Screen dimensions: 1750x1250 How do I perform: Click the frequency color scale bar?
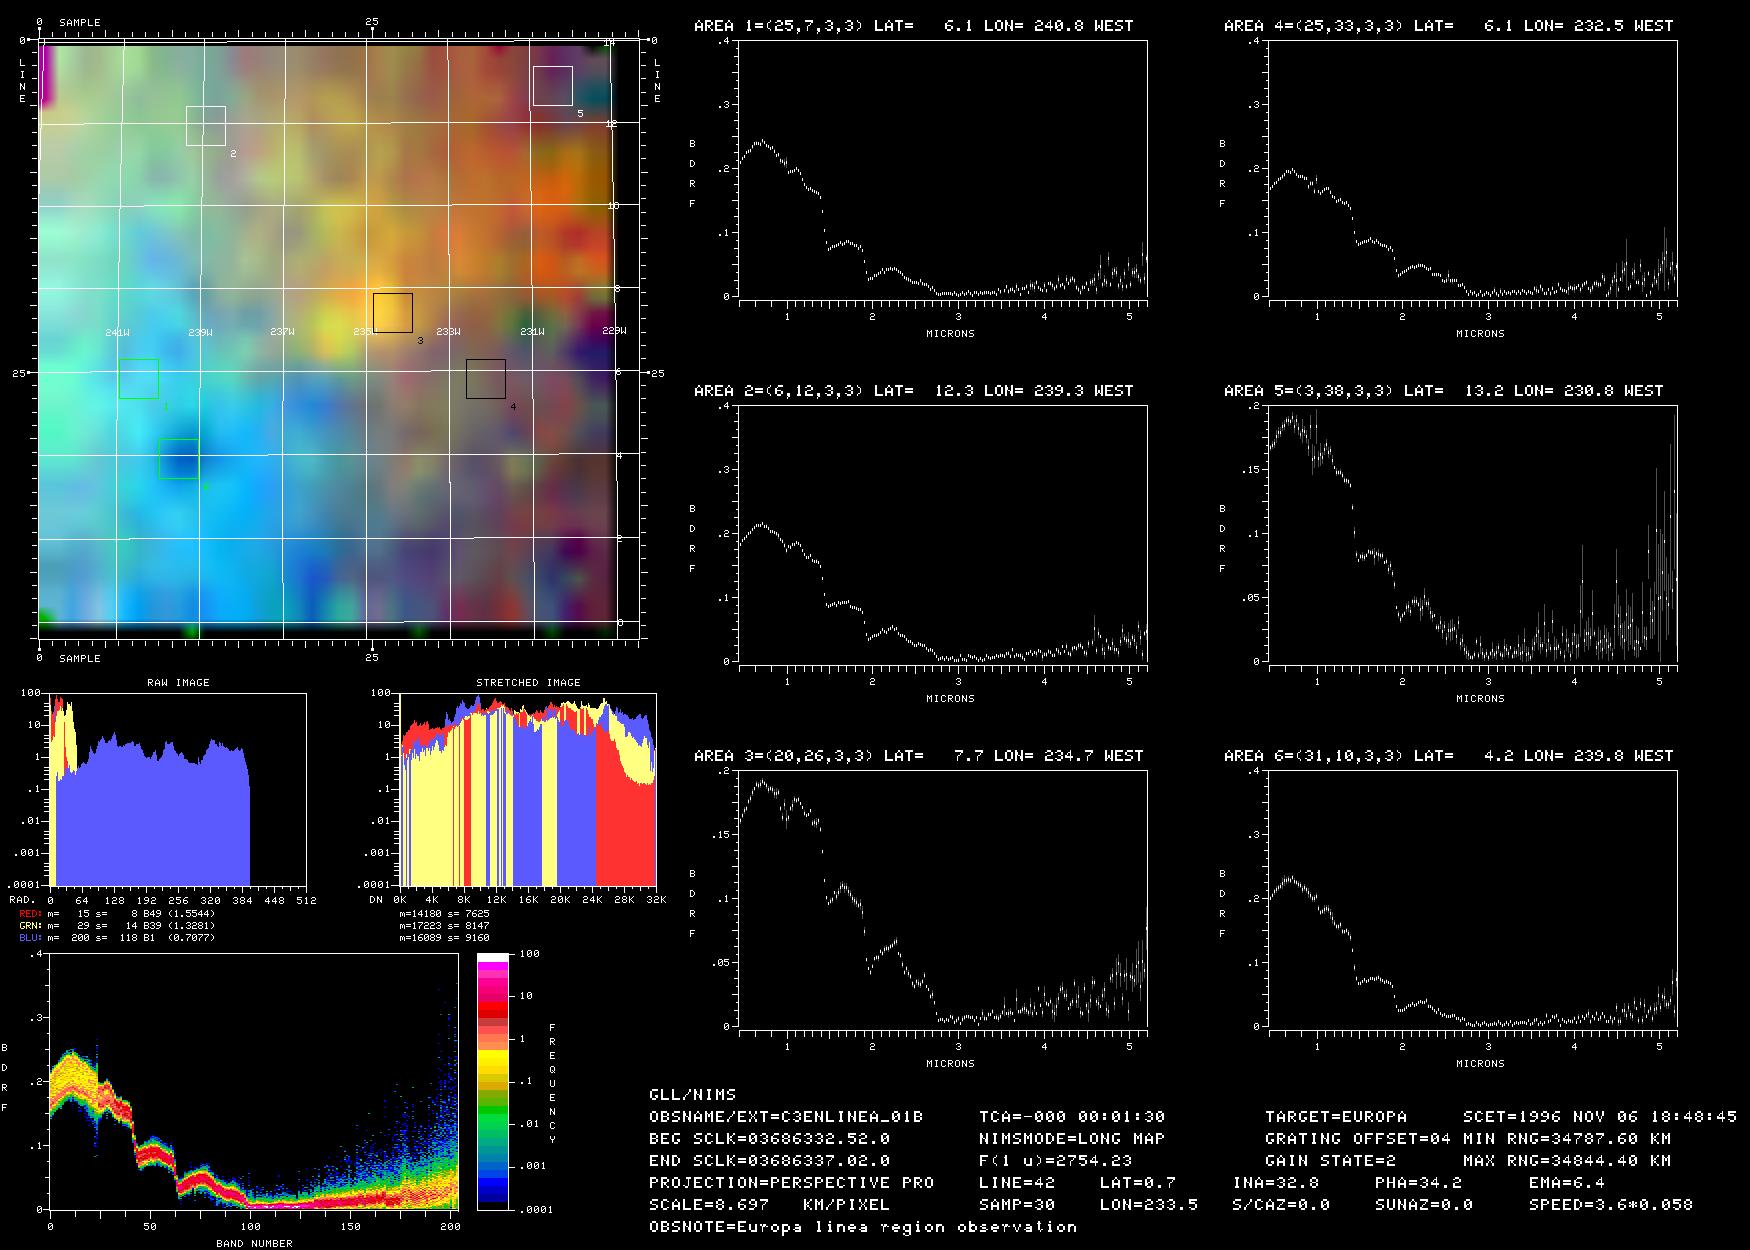[493, 1082]
